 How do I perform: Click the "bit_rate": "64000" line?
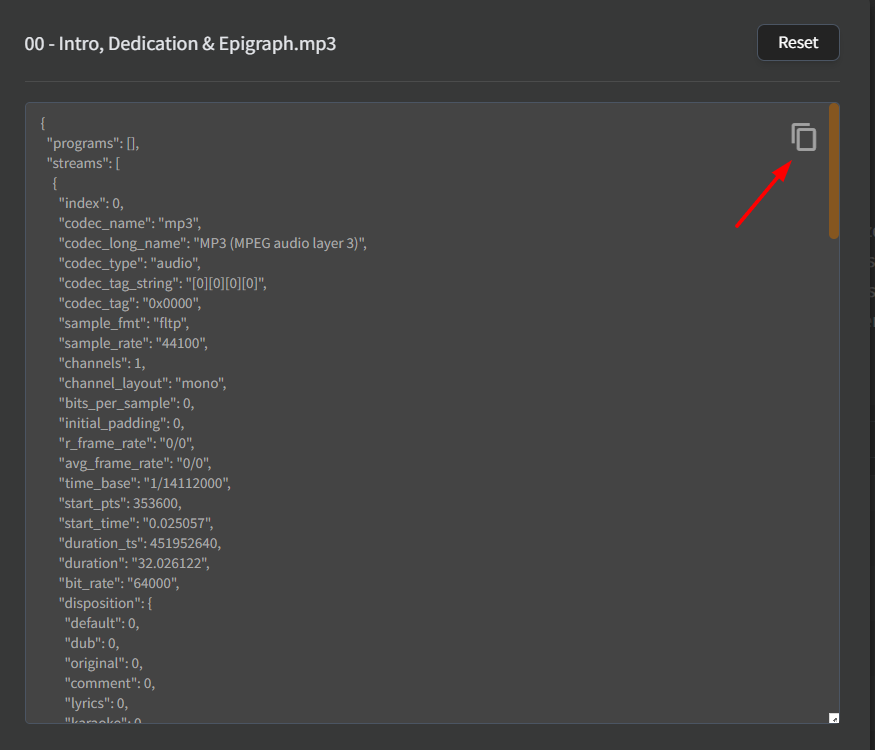click(119, 583)
